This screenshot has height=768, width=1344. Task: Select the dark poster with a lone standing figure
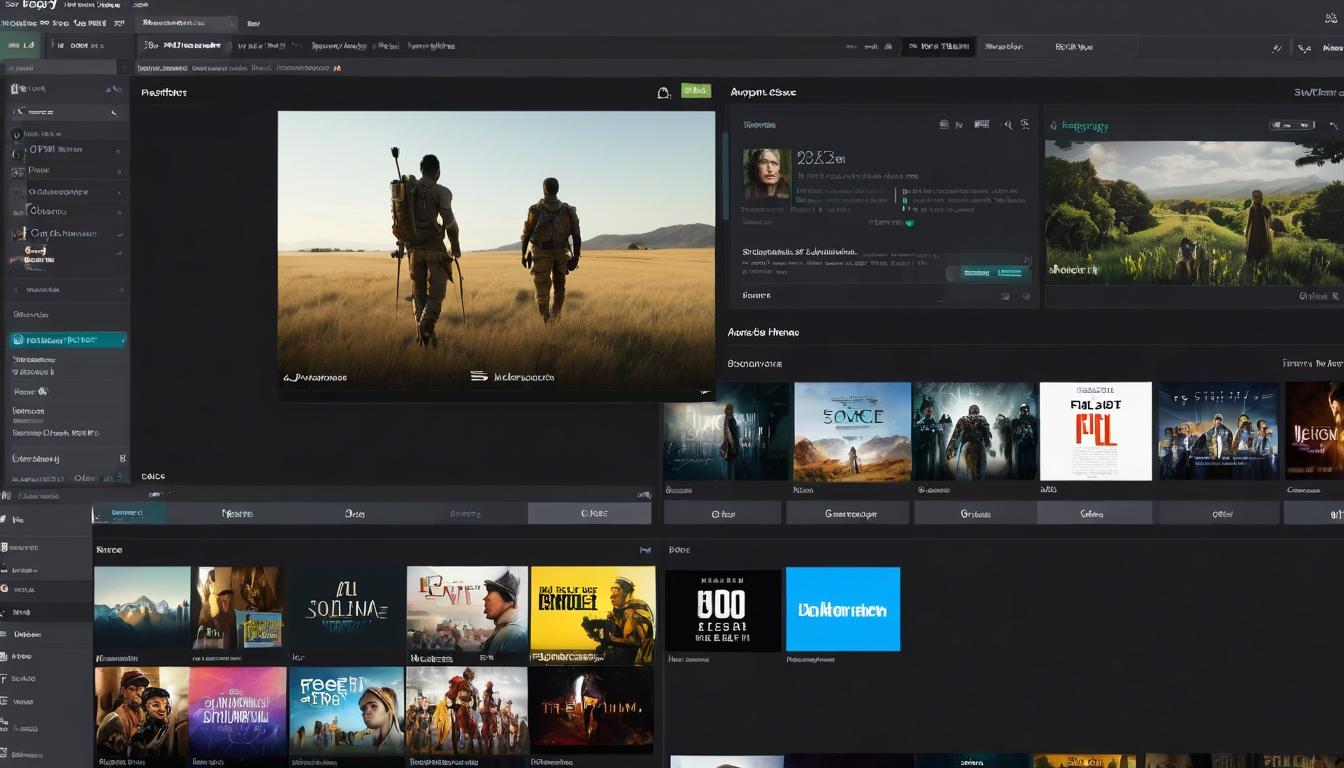(727, 431)
